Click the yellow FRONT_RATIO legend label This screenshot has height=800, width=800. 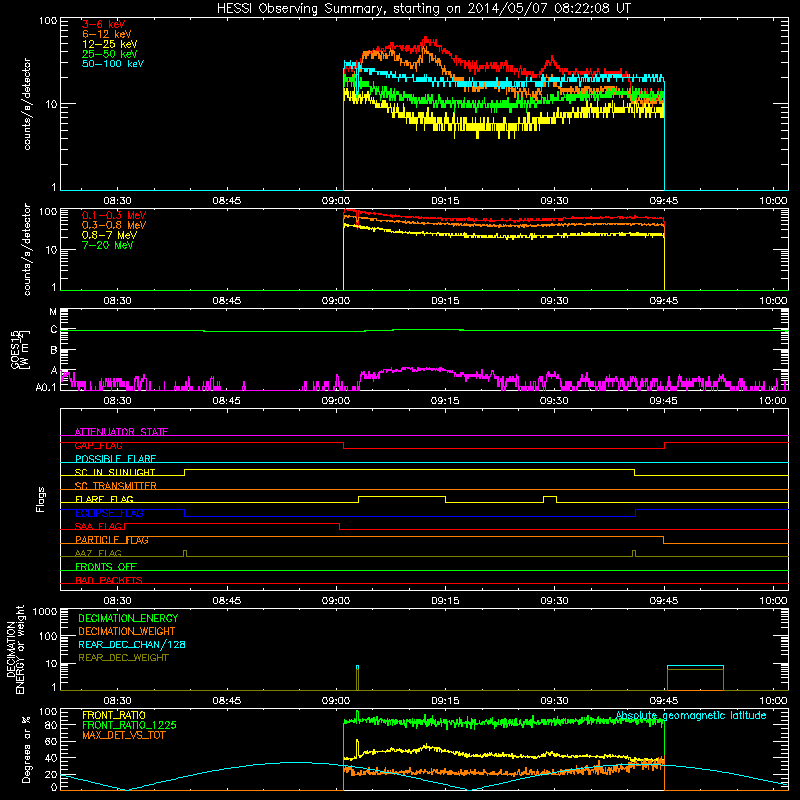click(x=114, y=715)
